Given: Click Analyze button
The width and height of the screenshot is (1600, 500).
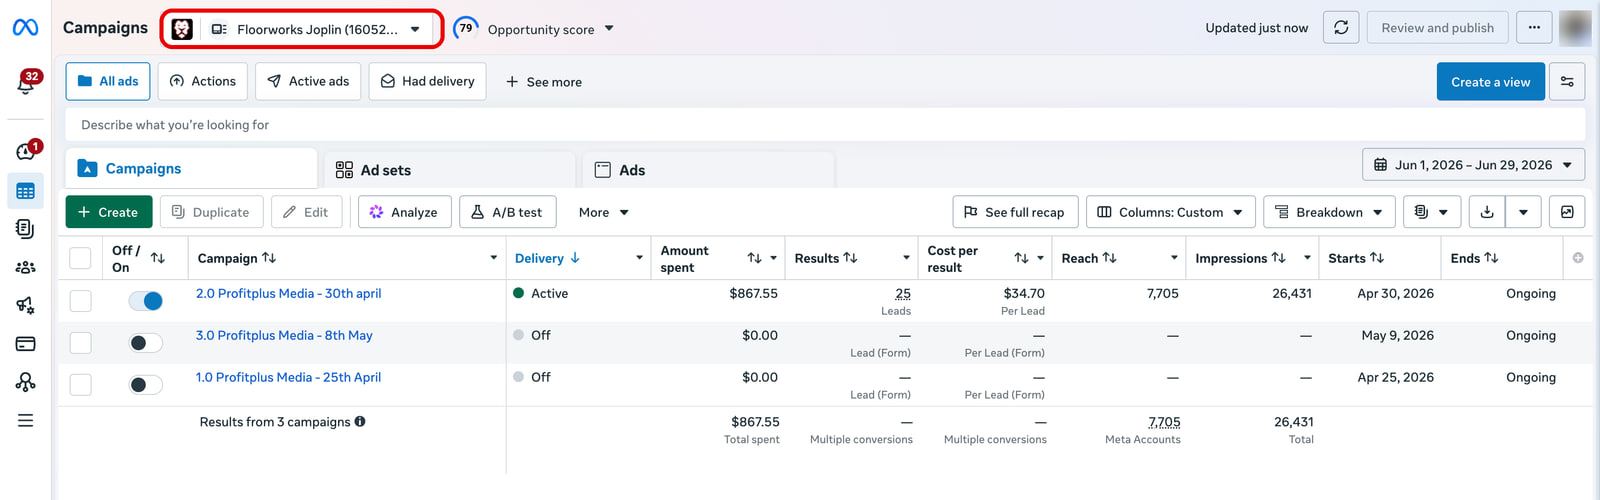Looking at the screenshot, I should point(404,212).
